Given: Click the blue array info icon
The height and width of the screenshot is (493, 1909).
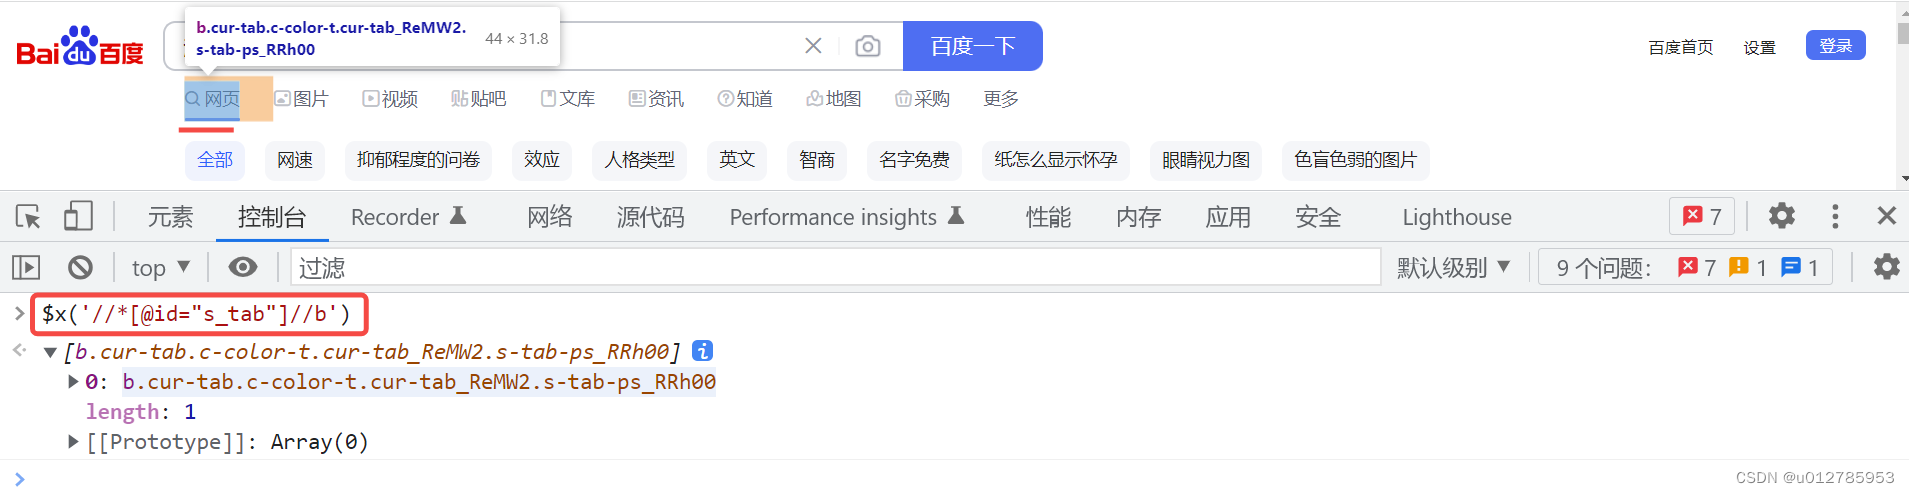Looking at the screenshot, I should (x=703, y=351).
